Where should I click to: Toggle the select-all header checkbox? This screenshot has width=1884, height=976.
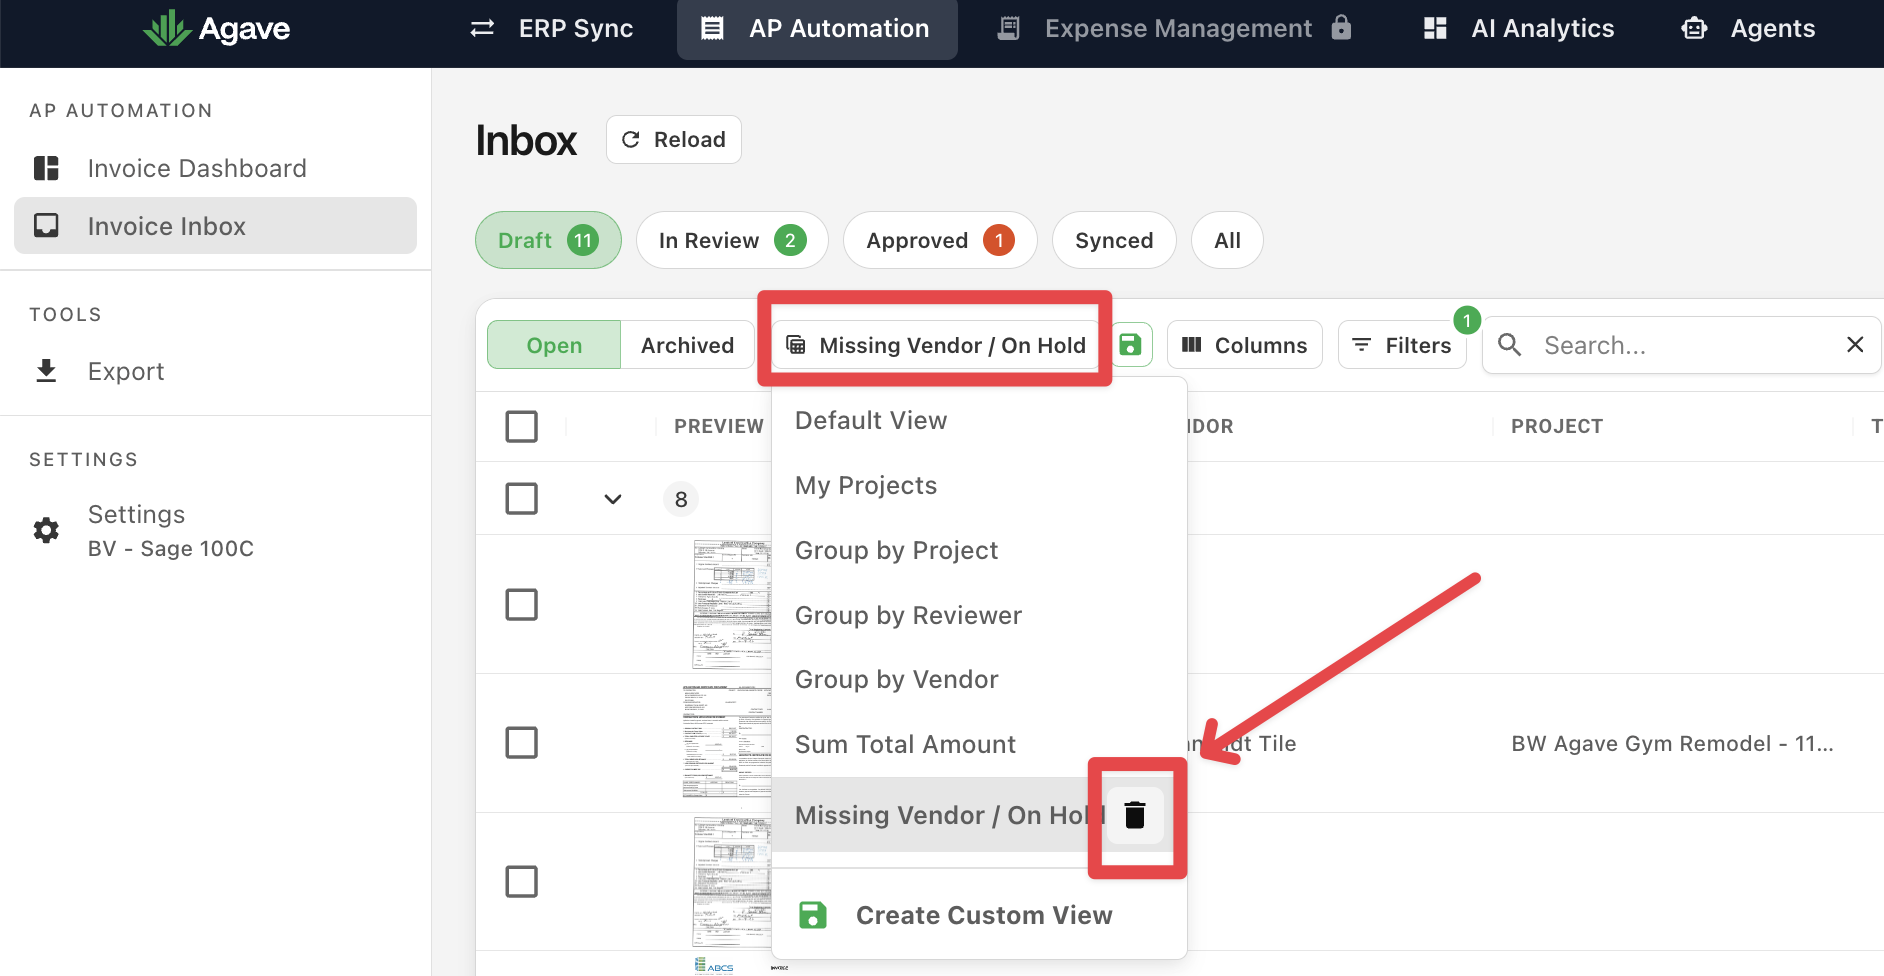[x=522, y=426]
